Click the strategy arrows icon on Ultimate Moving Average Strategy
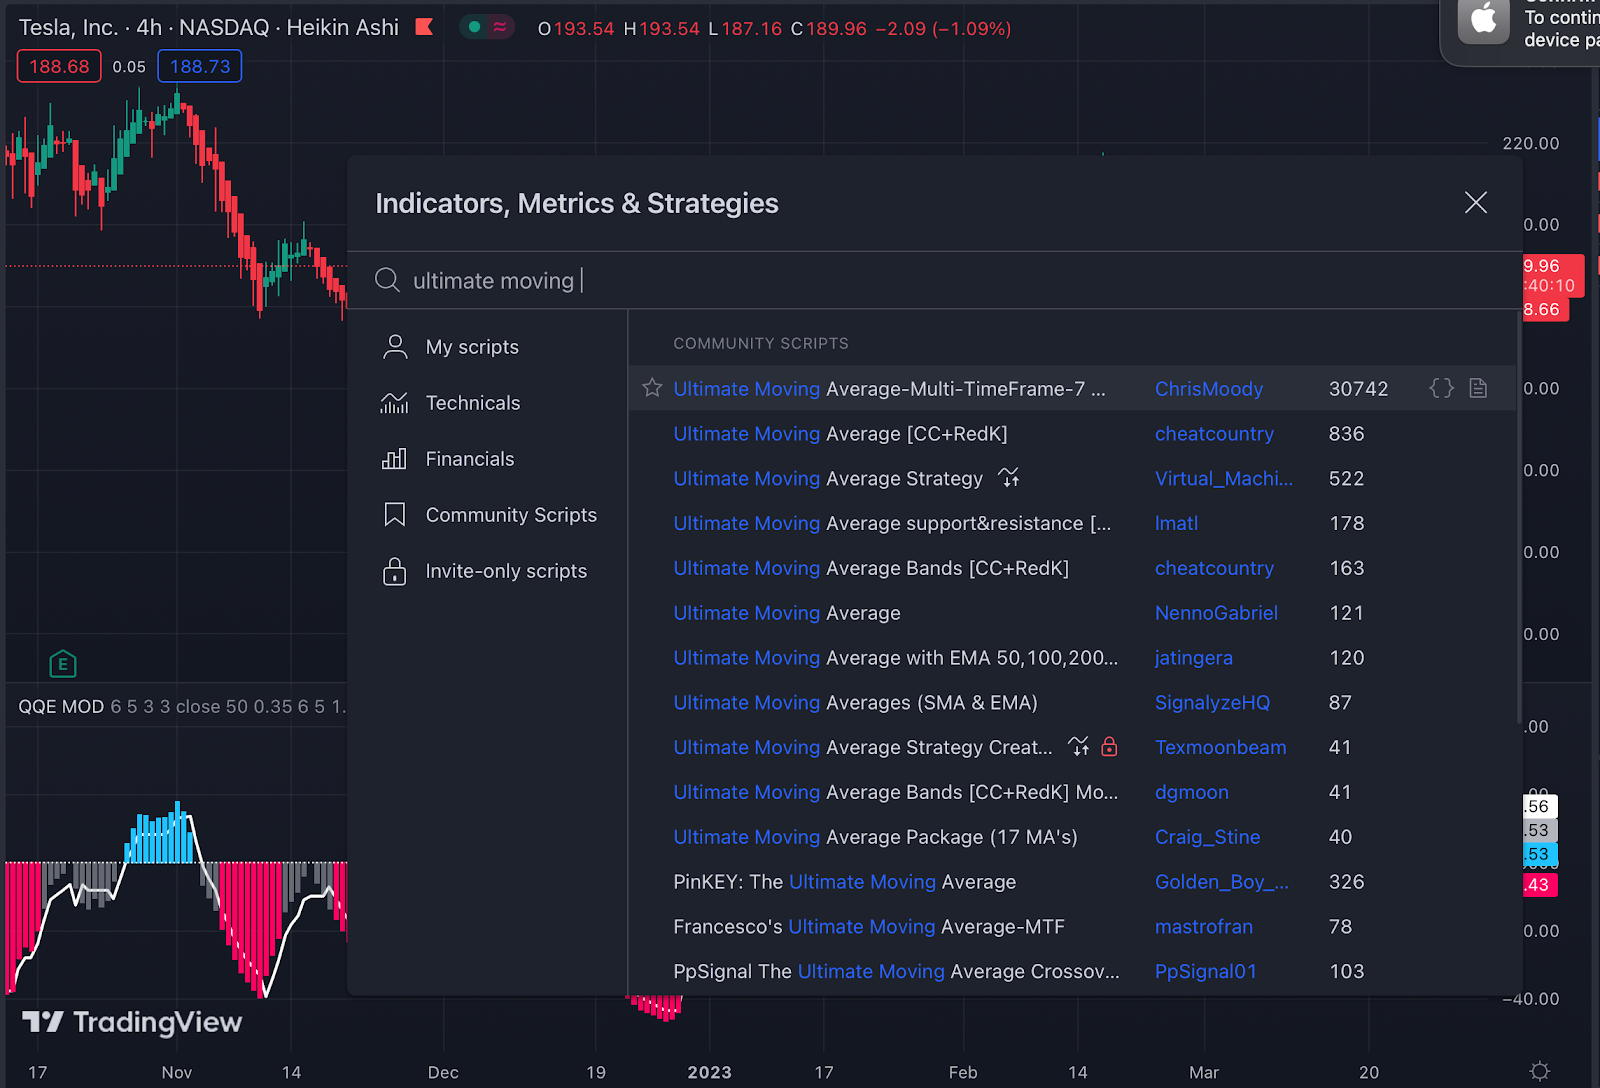This screenshot has width=1600, height=1088. (1010, 478)
